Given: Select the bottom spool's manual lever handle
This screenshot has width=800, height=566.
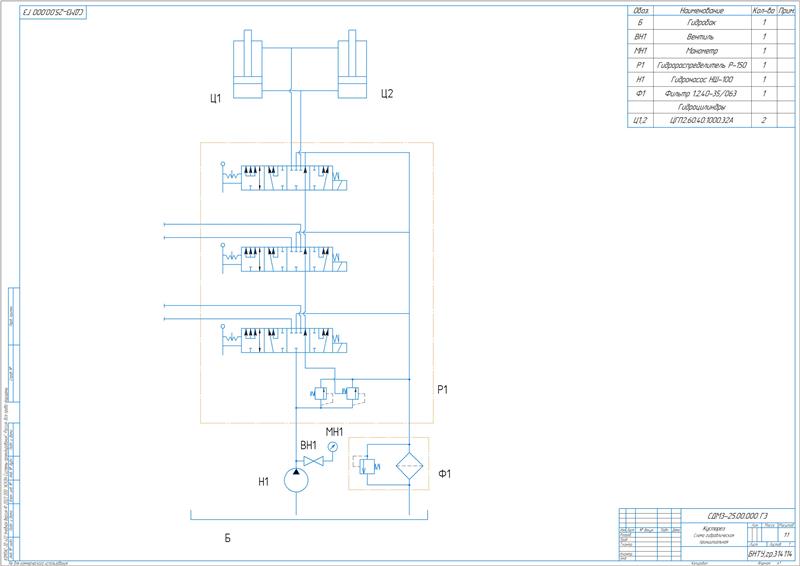Looking at the screenshot, I should pos(223,339).
